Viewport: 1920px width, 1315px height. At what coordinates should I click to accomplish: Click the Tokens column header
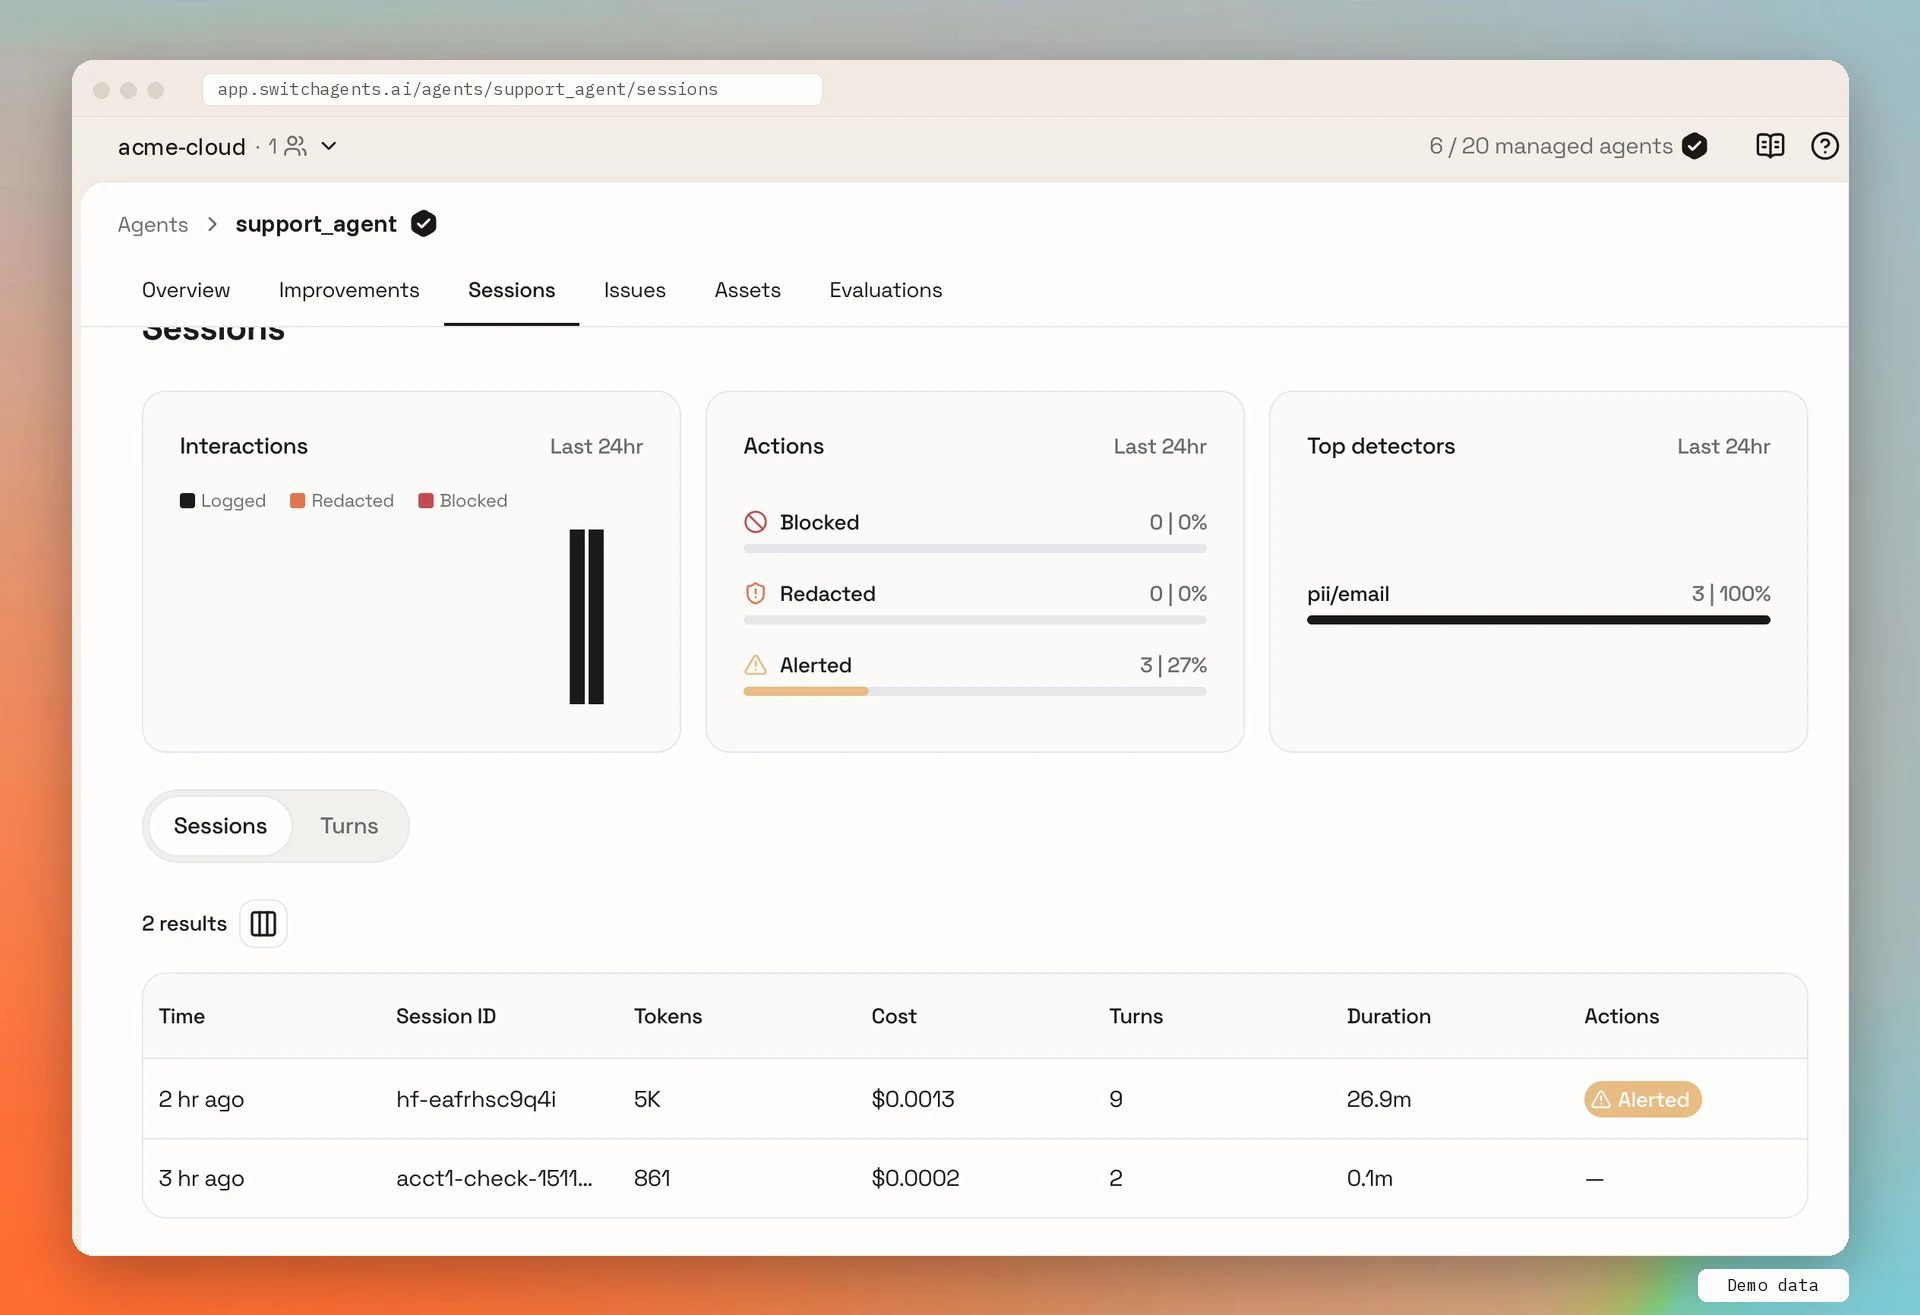[x=668, y=1016]
